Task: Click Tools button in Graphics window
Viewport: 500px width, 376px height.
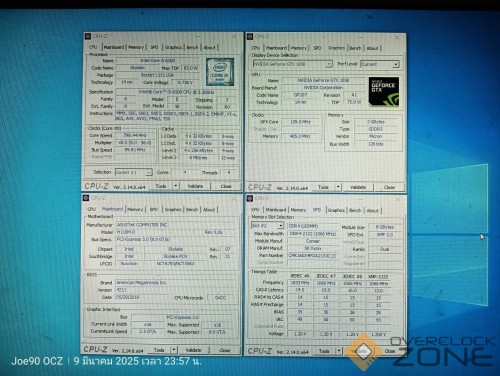Action: coord(323,187)
